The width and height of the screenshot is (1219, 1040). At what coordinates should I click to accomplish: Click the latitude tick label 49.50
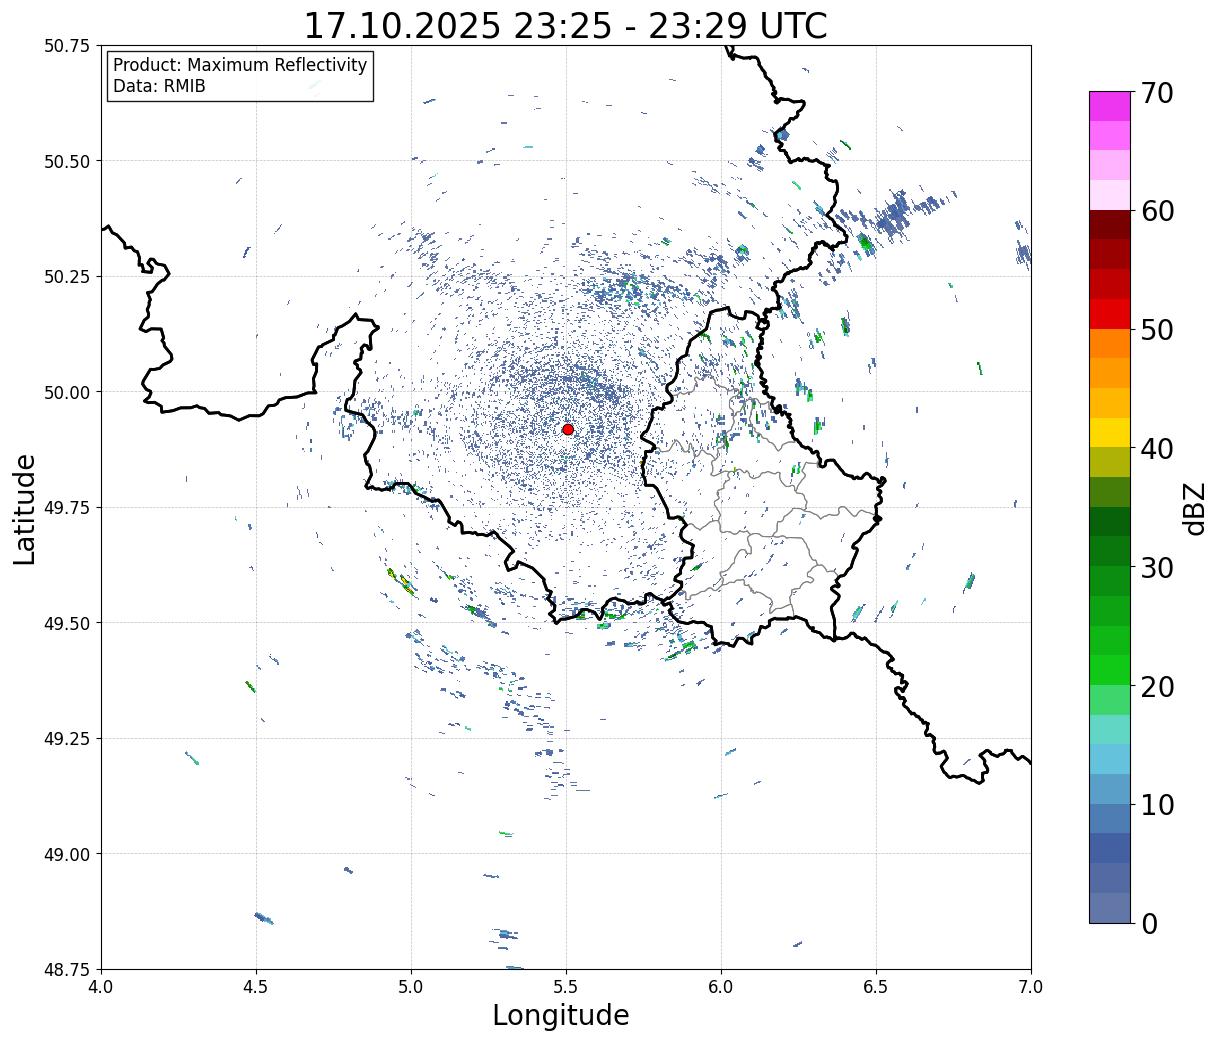pyautogui.click(x=67, y=623)
